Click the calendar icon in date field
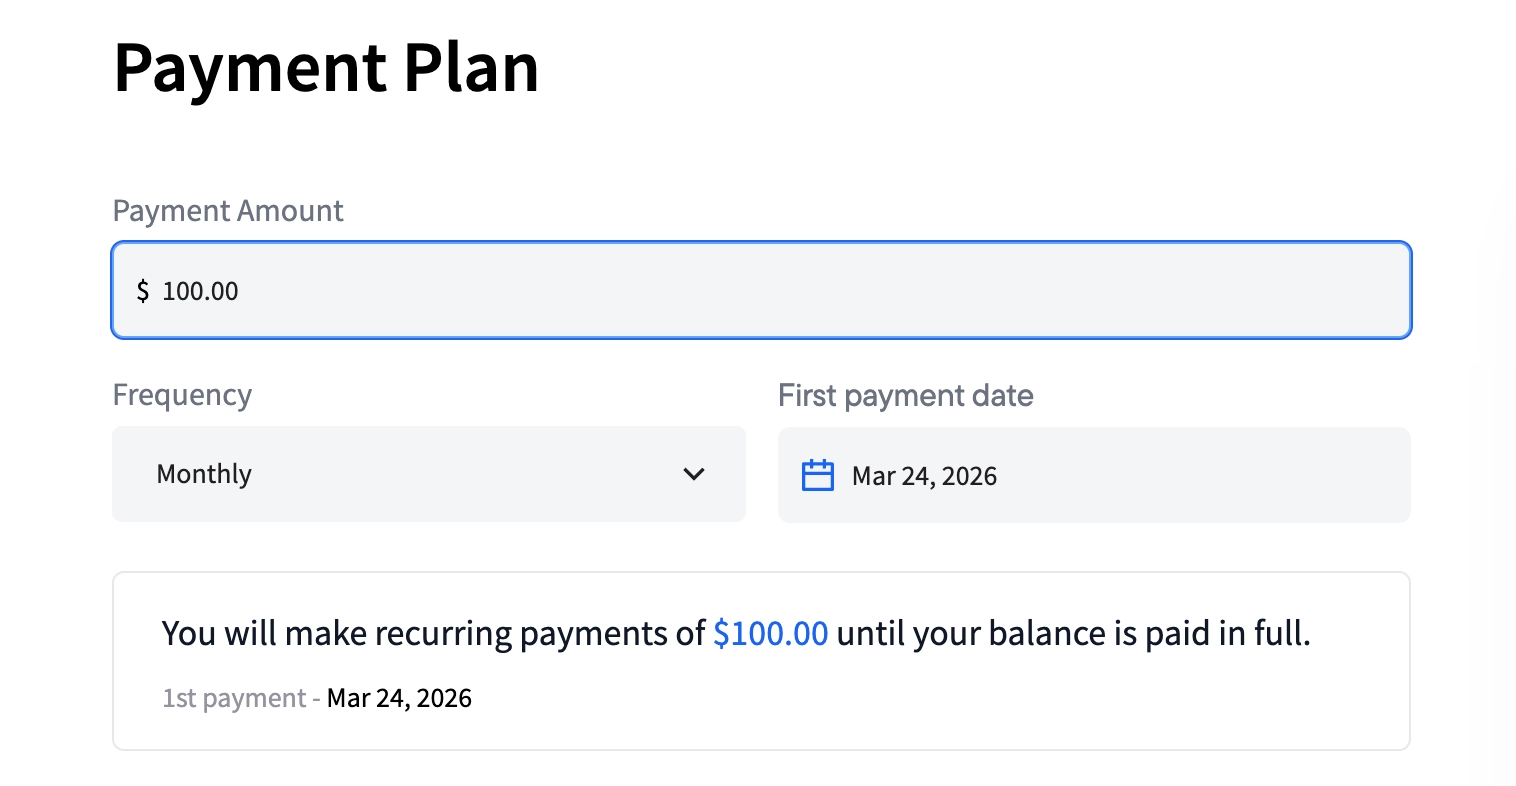The image size is (1516, 786). coord(818,475)
